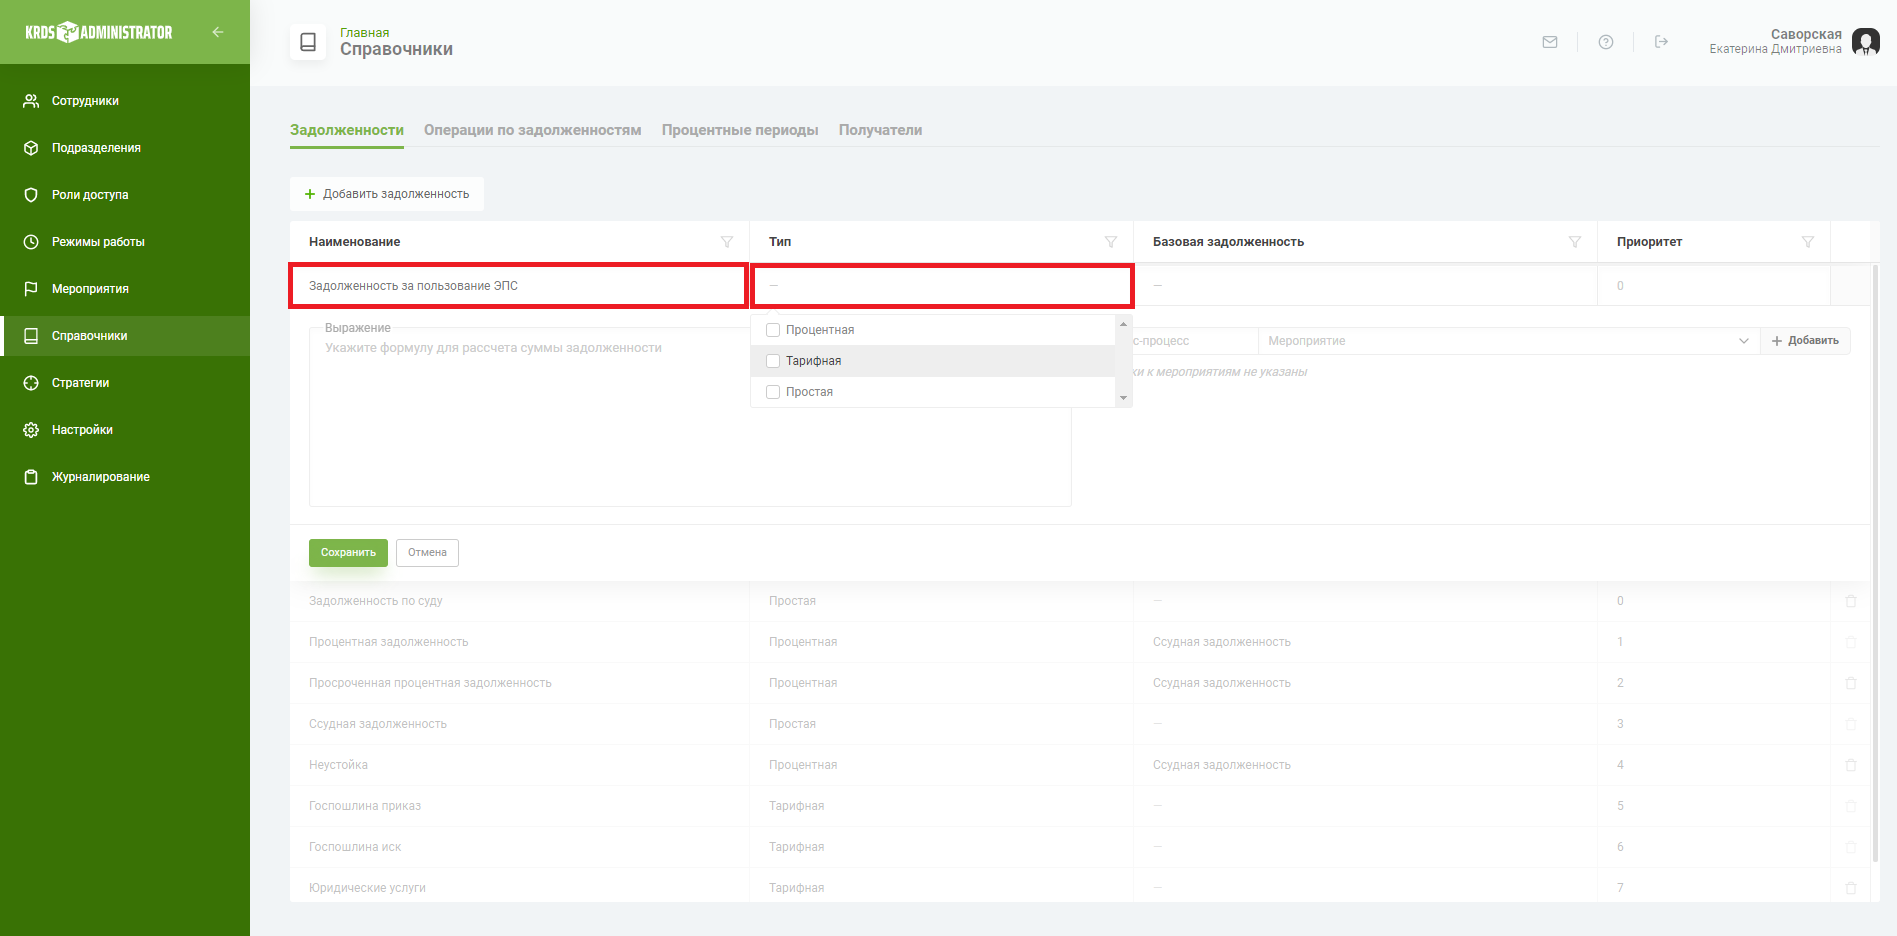Image resolution: width=1897 pixels, height=936 pixels.
Task: Edit the name field Задолженность за пользование ЭПС
Action: pos(519,286)
